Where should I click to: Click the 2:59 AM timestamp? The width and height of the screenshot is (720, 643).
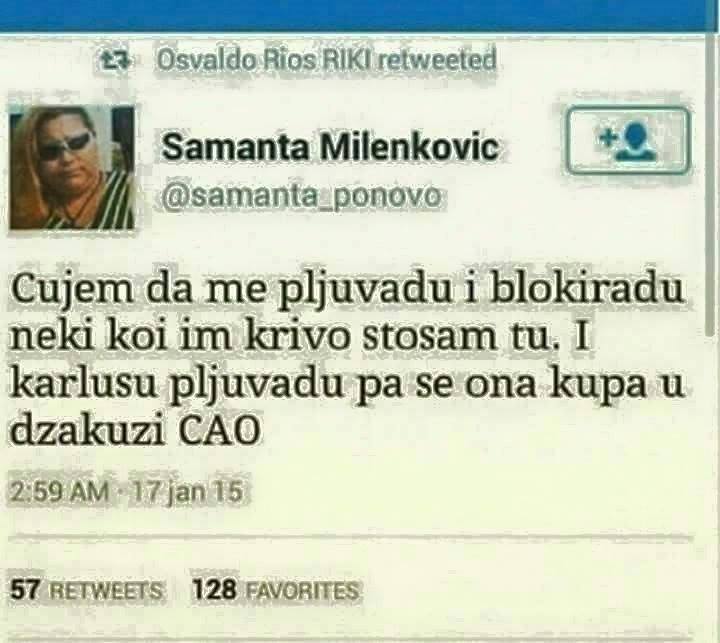[x=60, y=492]
